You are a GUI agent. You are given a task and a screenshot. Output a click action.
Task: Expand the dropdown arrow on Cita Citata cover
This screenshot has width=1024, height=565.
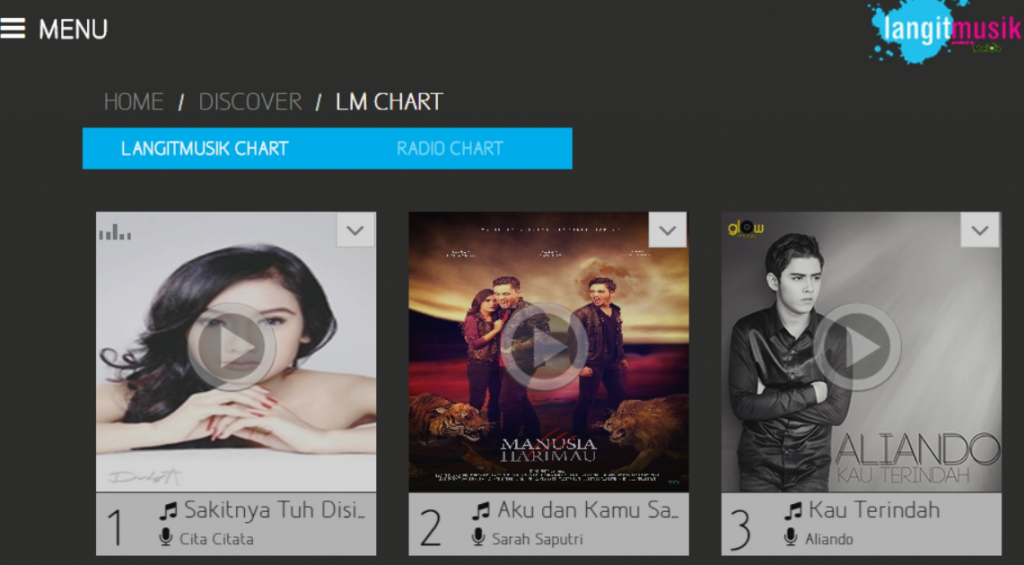tap(355, 230)
